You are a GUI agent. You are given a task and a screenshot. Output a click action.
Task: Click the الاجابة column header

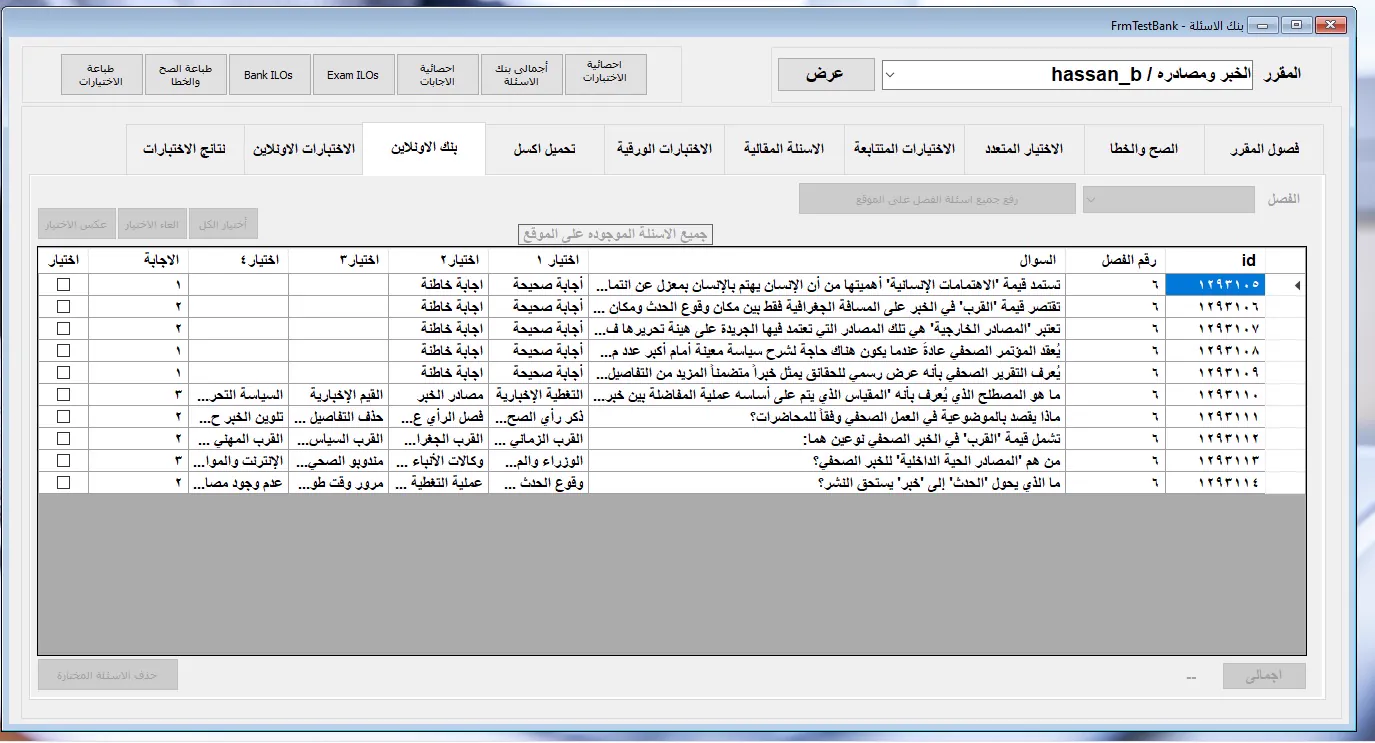point(138,260)
